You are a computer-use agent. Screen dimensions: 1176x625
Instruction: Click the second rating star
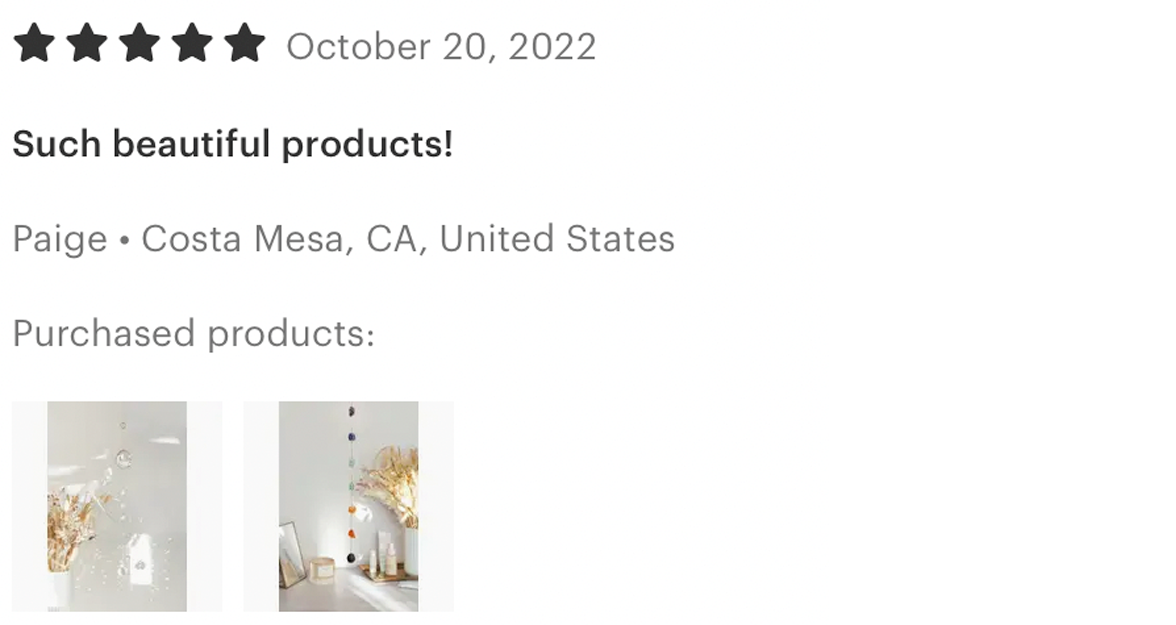tap(87, 43)
